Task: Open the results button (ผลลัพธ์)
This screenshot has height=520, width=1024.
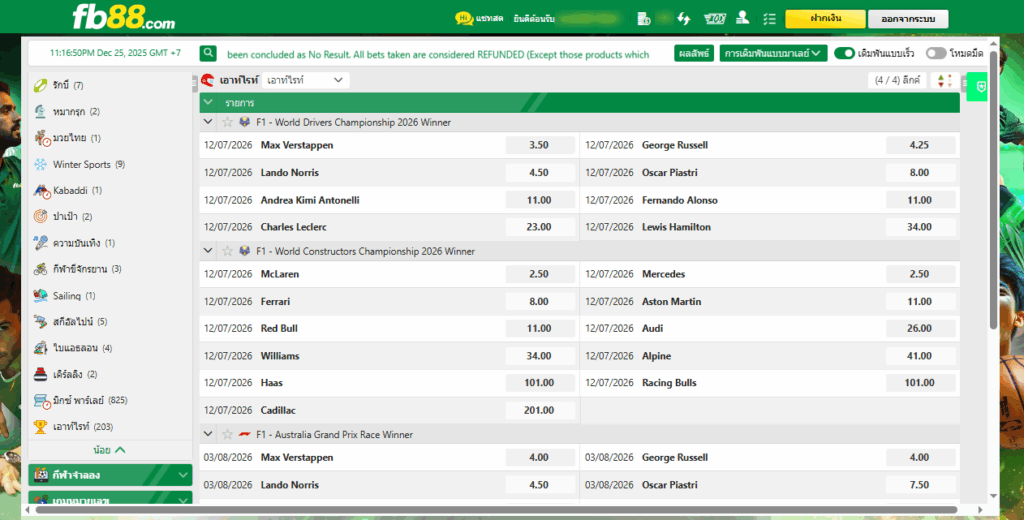Action: coord(694,54)
